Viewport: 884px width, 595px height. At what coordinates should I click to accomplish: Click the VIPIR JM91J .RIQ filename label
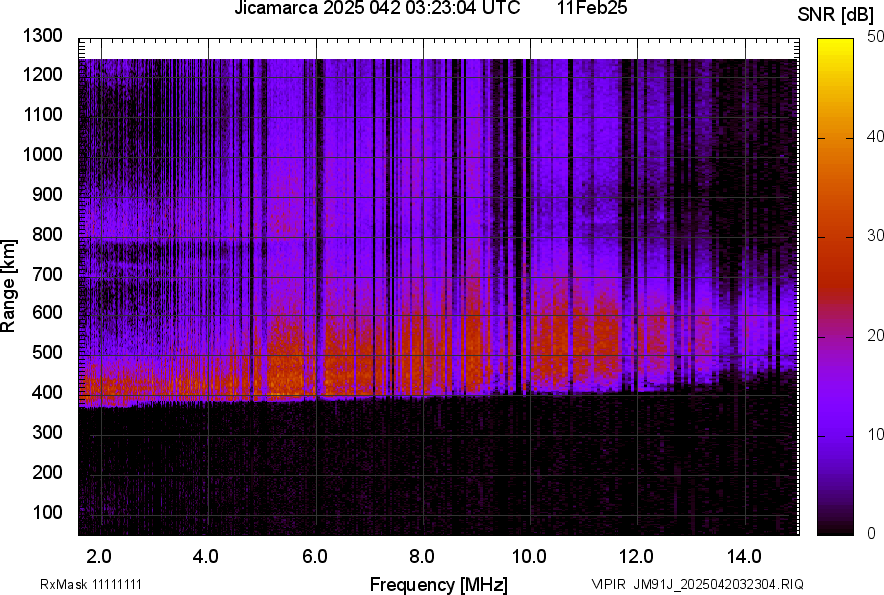tap(697, 584)
